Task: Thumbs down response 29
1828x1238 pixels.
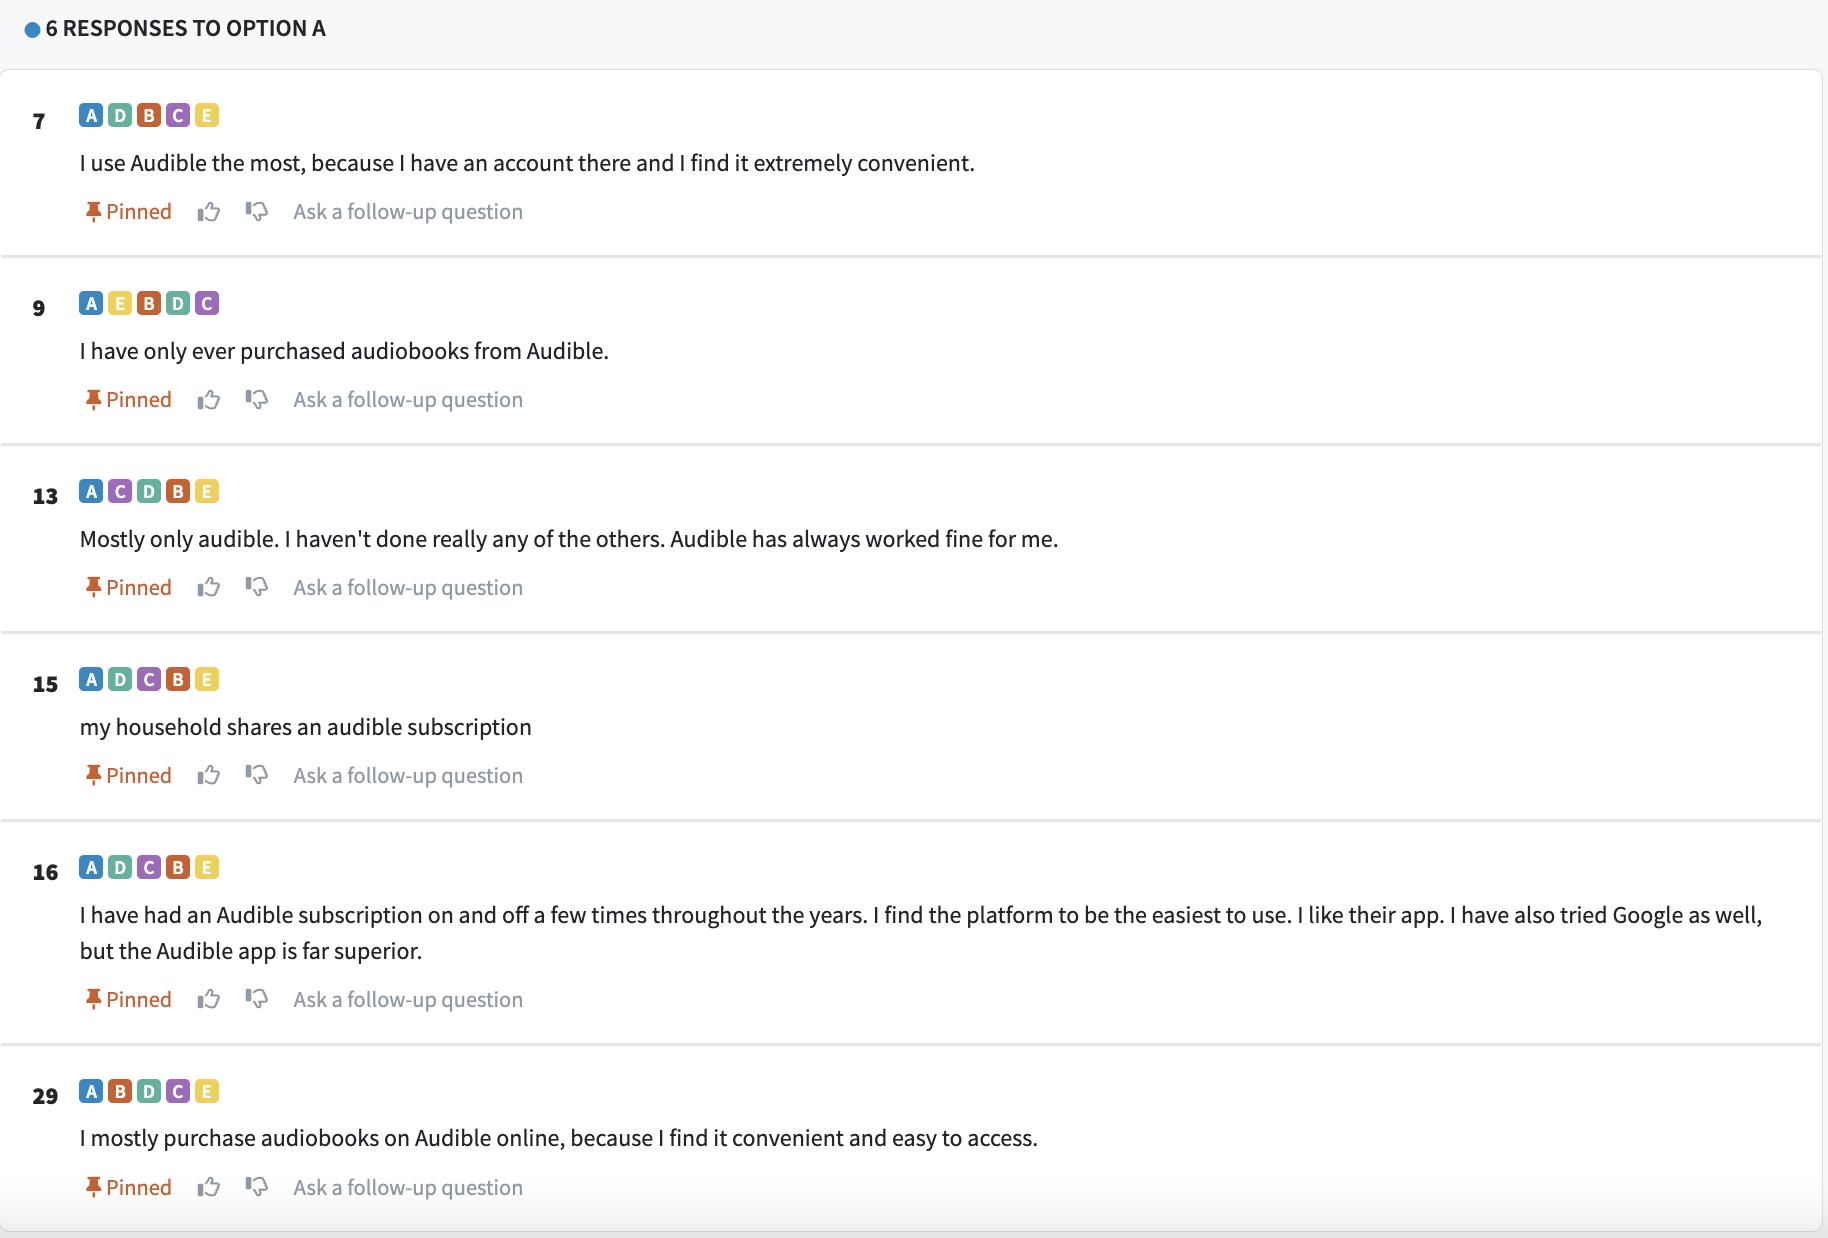Action: tap(257, 1188)
